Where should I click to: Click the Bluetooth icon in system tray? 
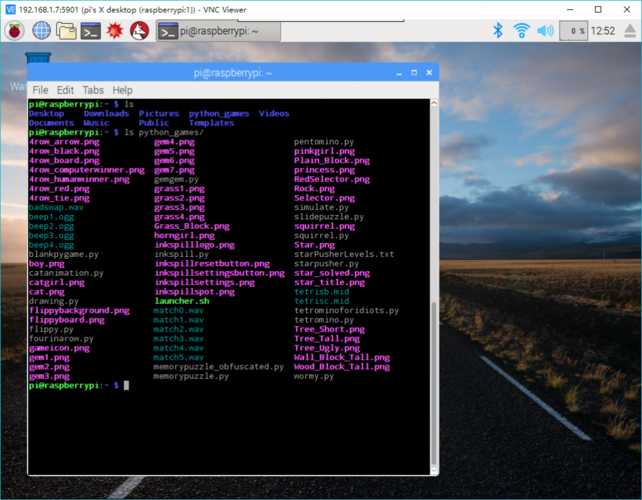(497, 30)
